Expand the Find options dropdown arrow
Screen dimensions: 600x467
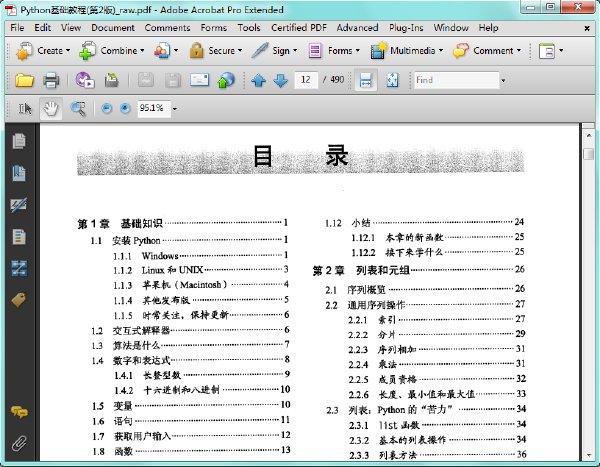coord(503,80)
